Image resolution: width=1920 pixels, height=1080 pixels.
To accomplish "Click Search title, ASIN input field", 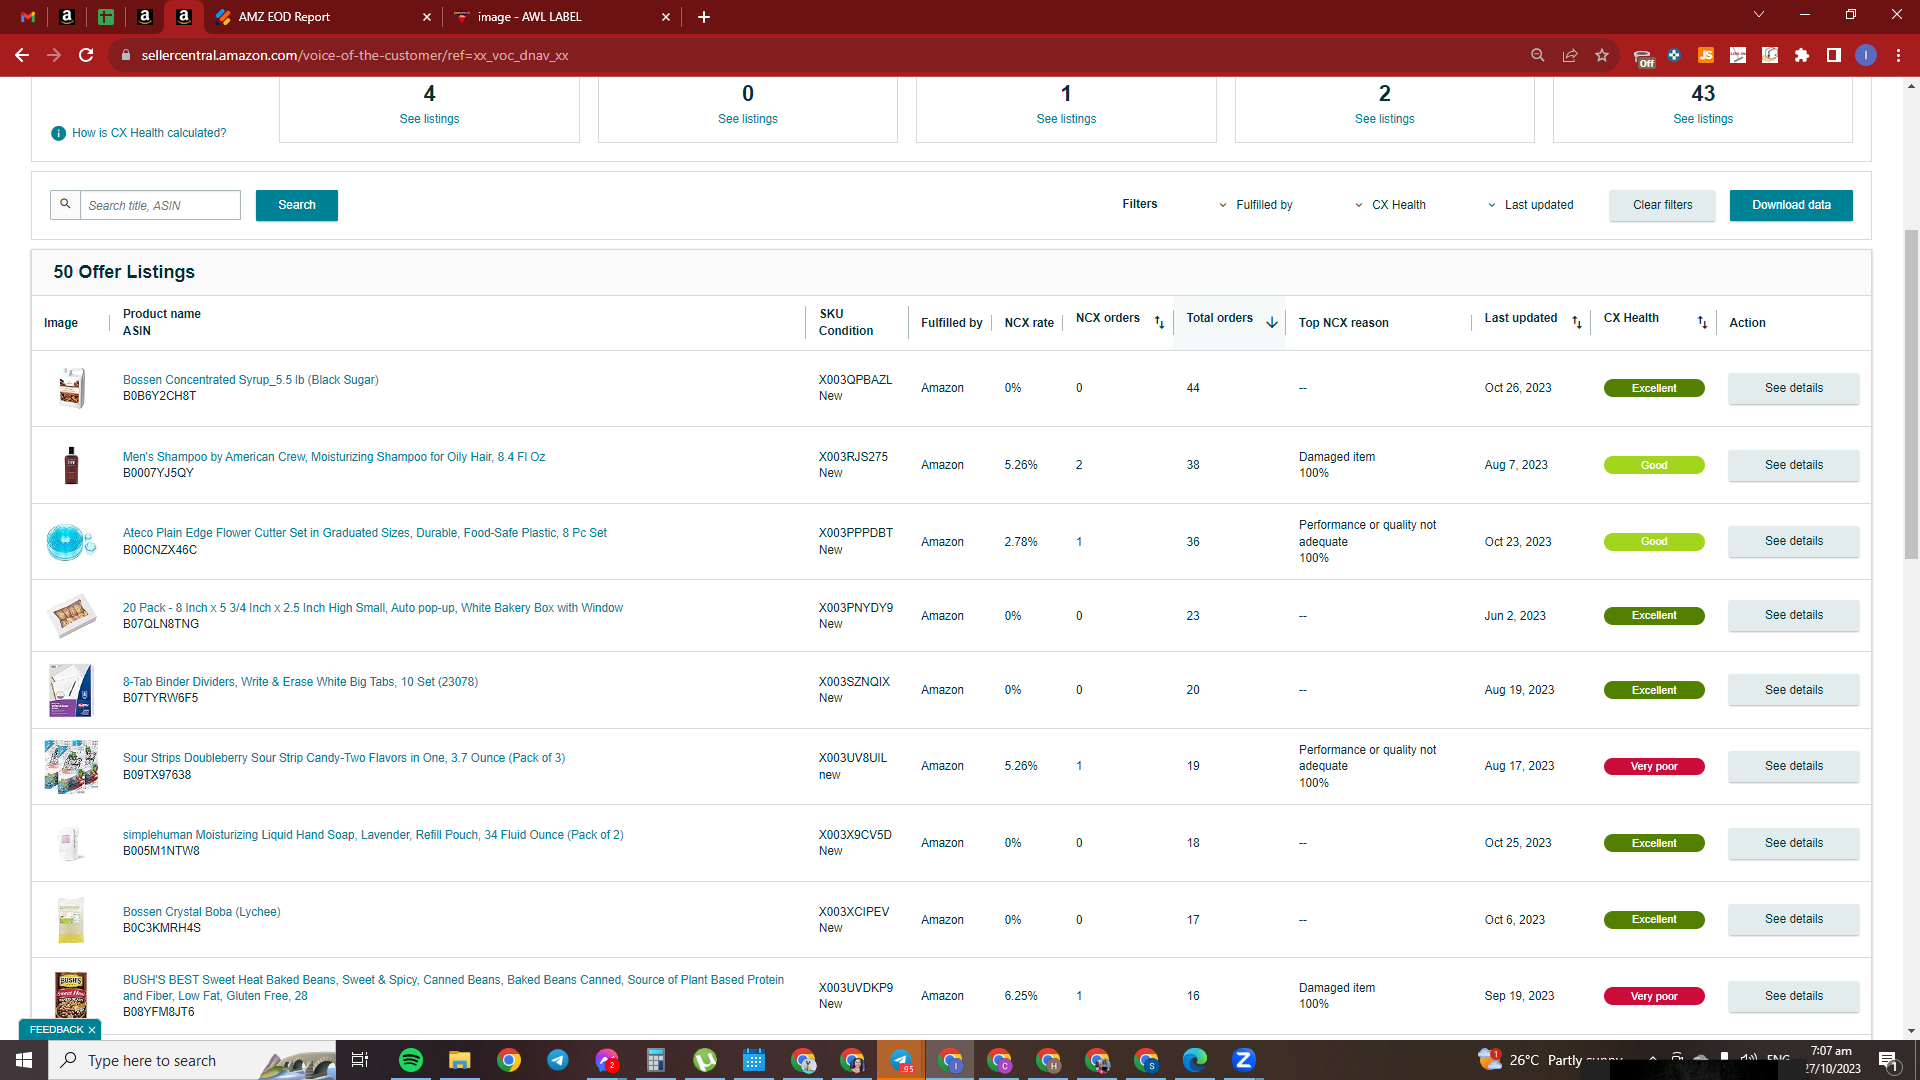I will tap(160, 205).
